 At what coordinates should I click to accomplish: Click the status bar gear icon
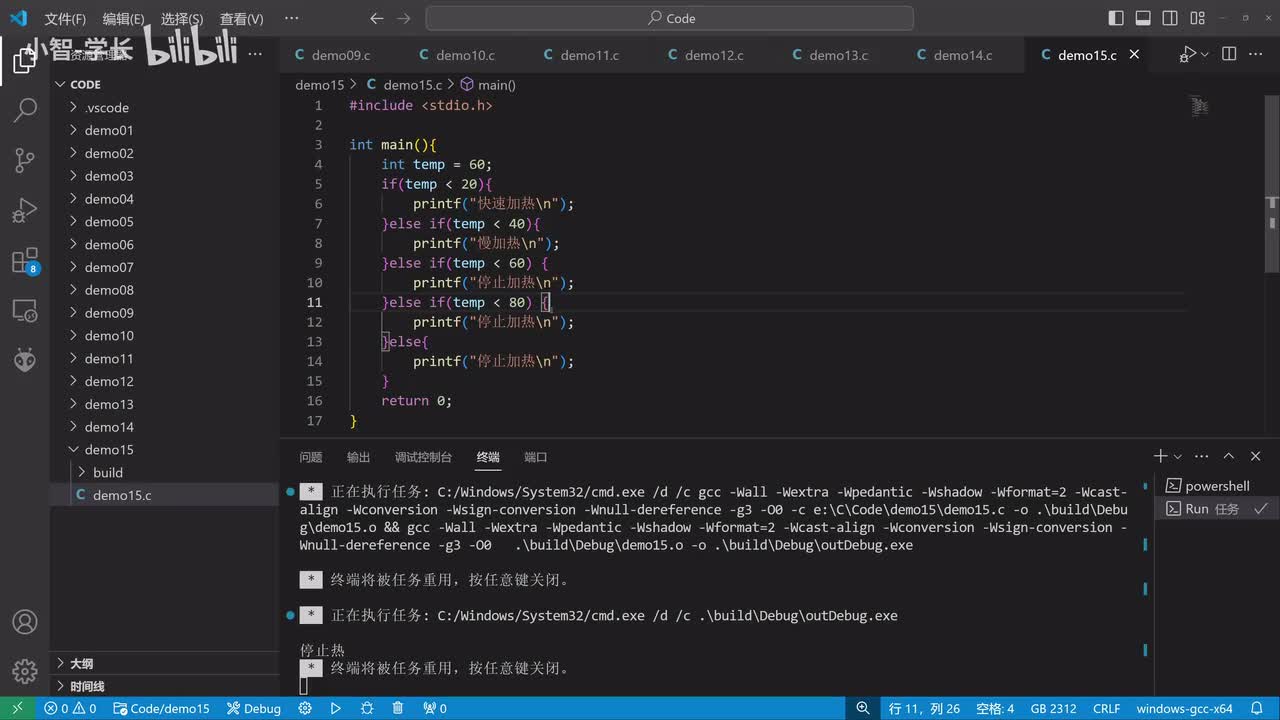305,708
